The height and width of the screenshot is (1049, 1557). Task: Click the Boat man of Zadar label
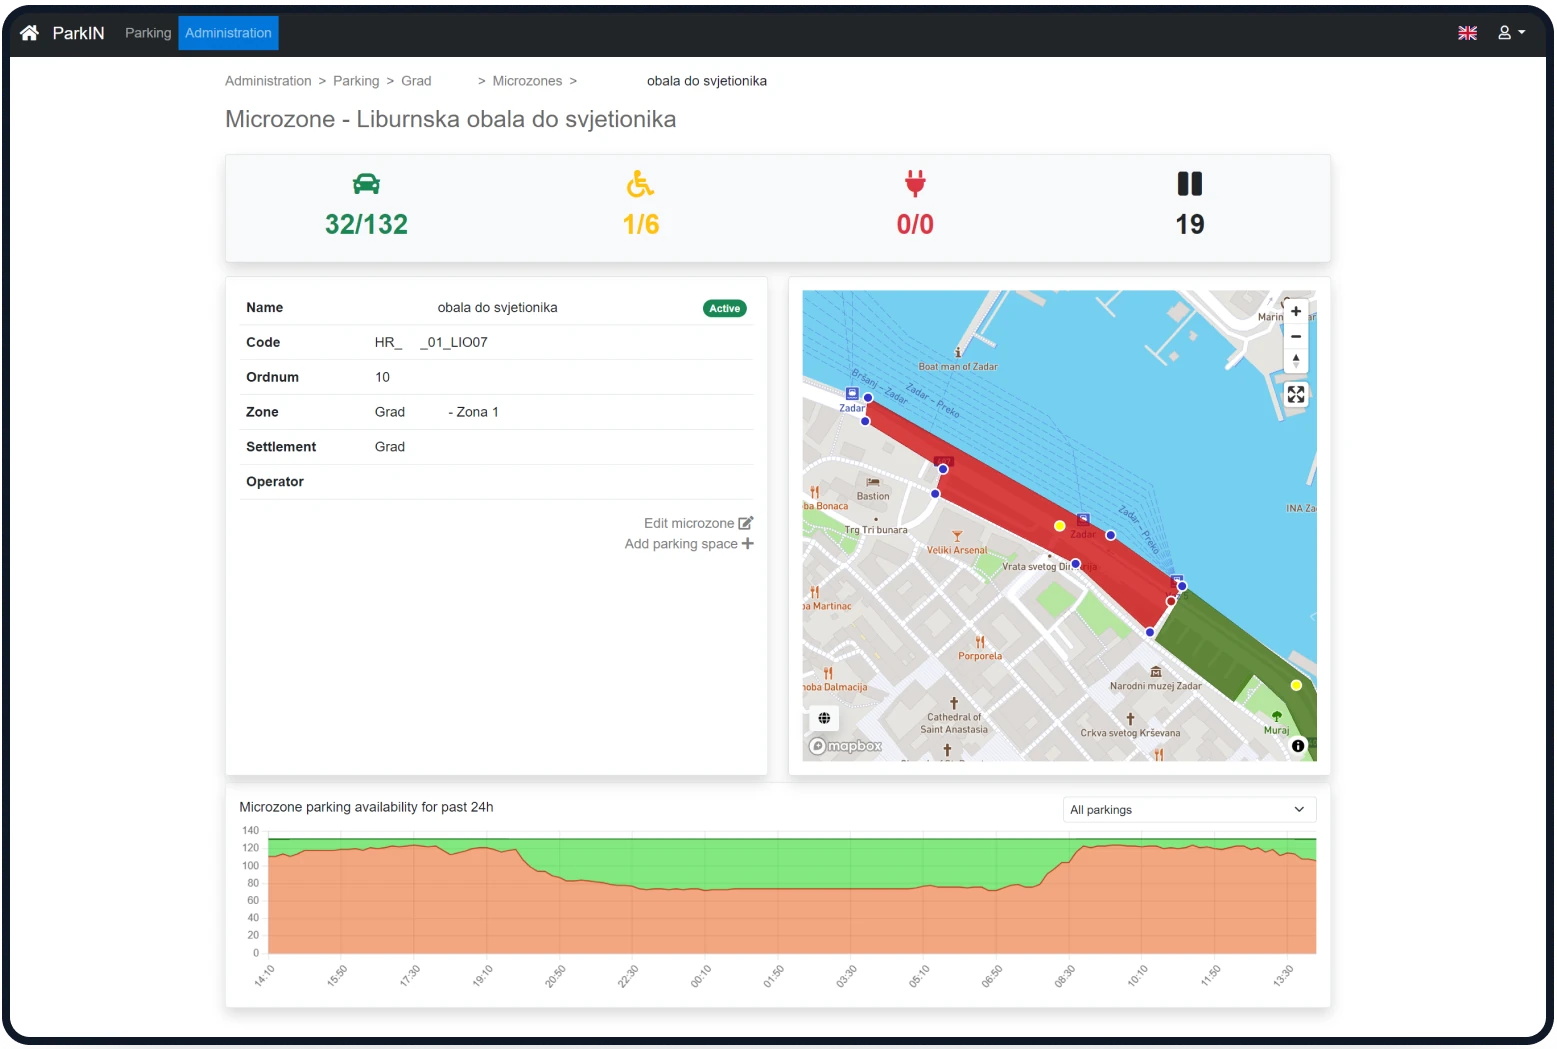(x=958, y=367)
